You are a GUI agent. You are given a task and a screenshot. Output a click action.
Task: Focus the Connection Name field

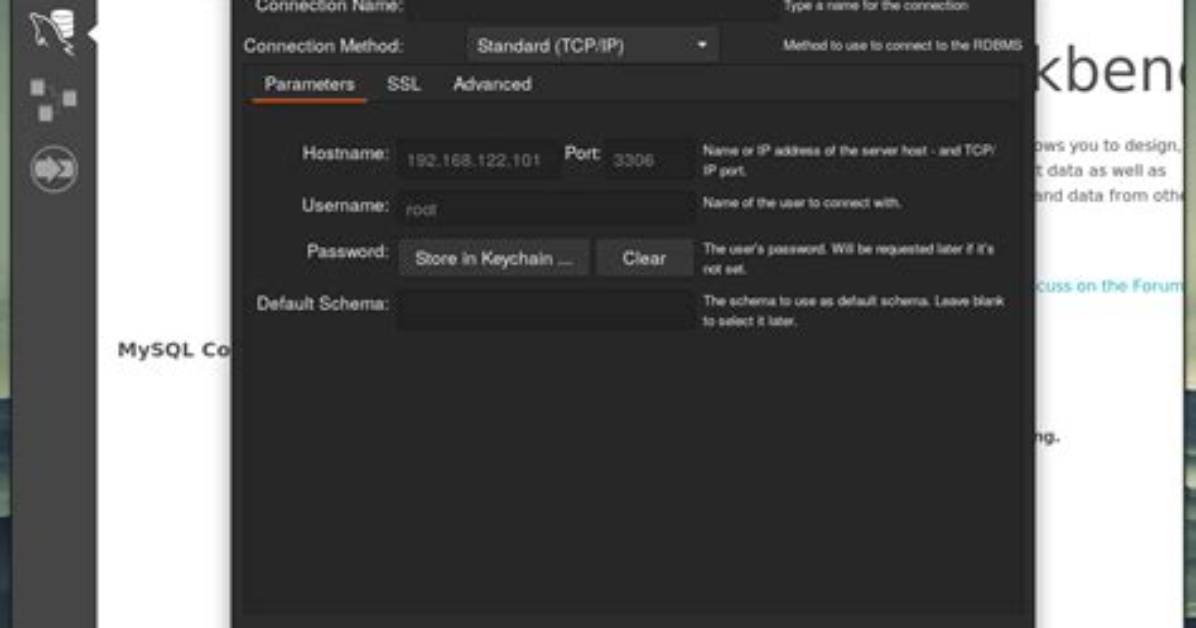pyautogui.click(x=593, y=7)
